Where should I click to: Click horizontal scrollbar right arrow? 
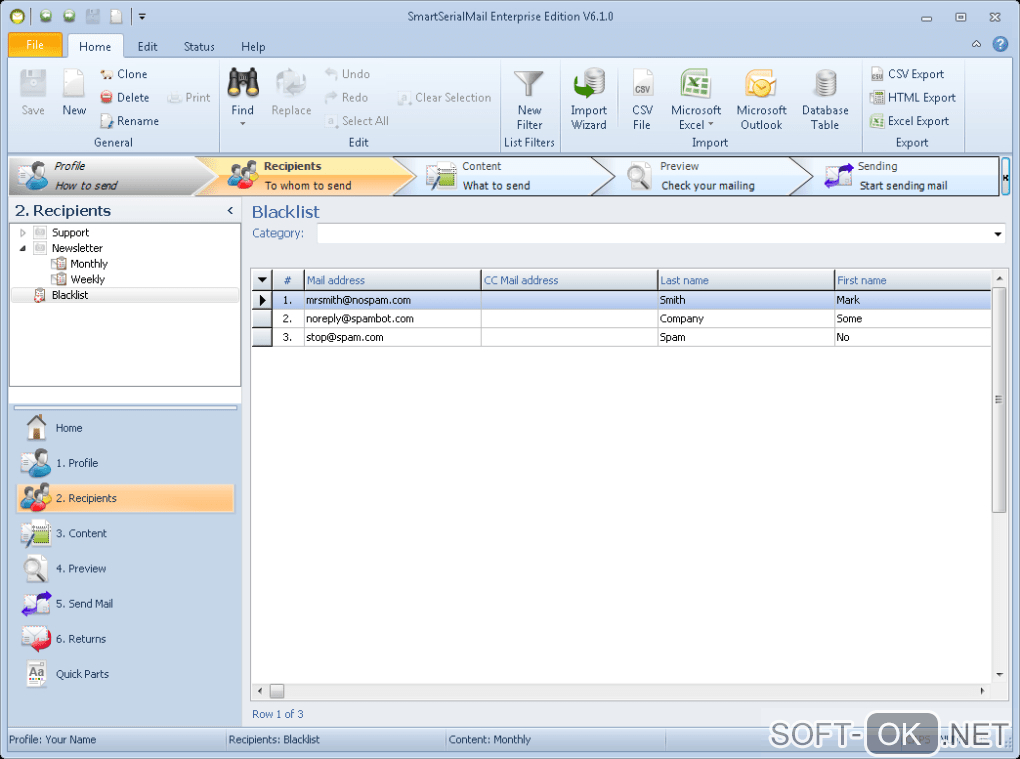(982, 691)
